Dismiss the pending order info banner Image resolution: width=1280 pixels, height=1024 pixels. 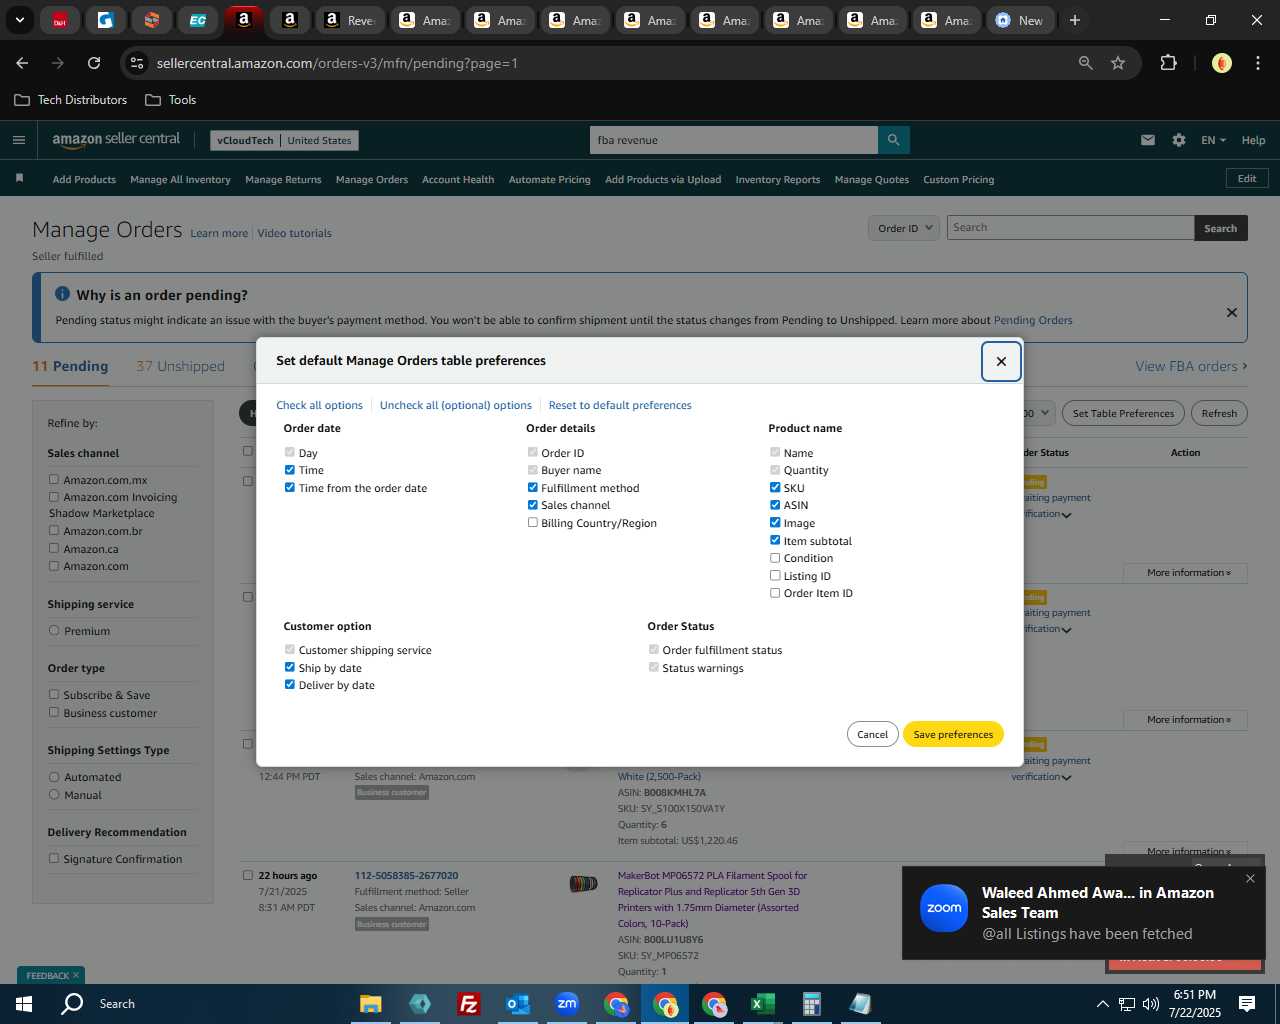coord(1232,312)
